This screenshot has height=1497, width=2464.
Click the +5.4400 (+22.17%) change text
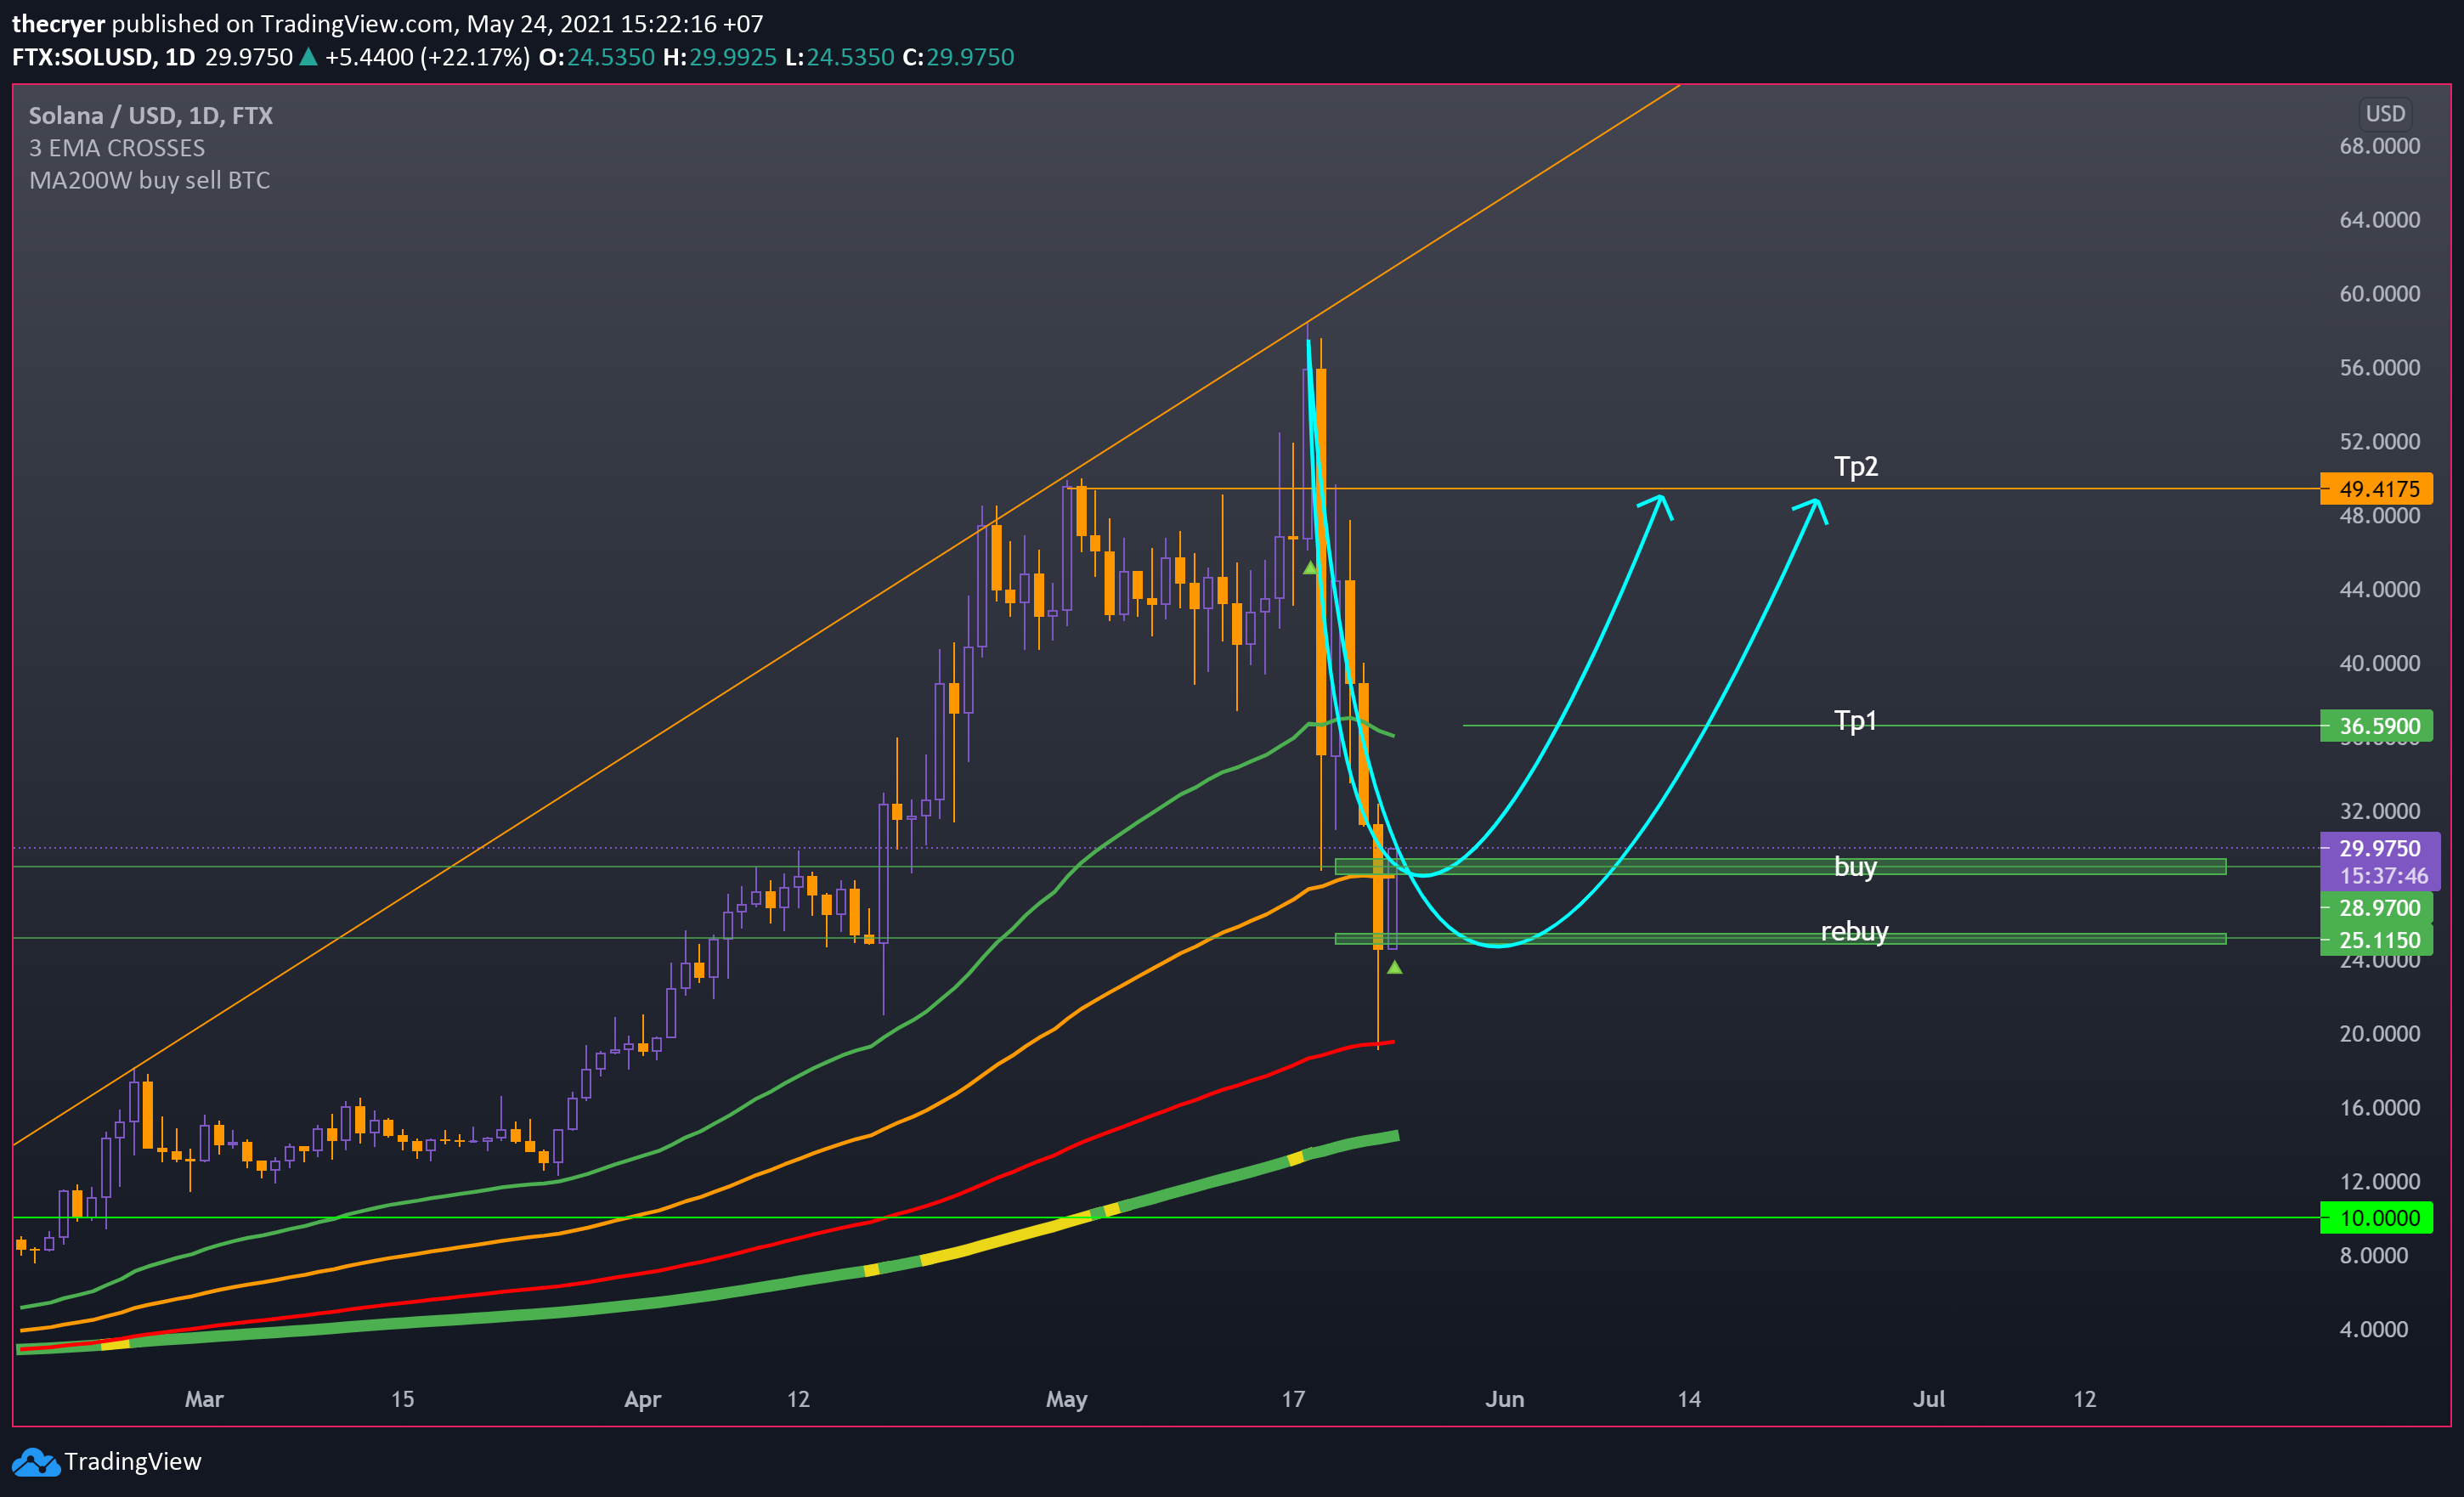point(428,57)
